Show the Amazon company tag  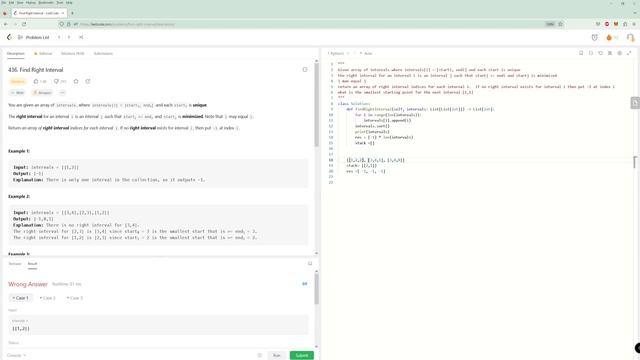click(42, 93)
